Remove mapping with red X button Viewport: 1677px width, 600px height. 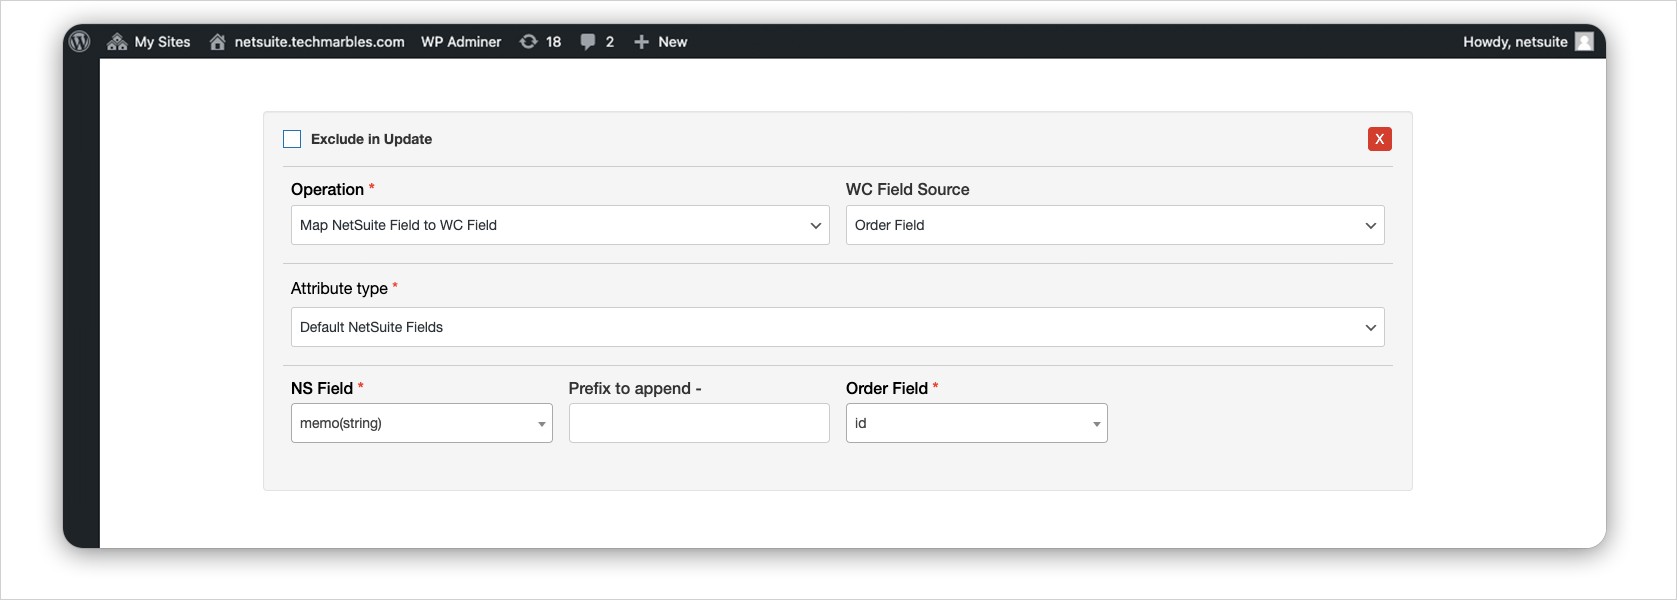(x=1379, y=139)
